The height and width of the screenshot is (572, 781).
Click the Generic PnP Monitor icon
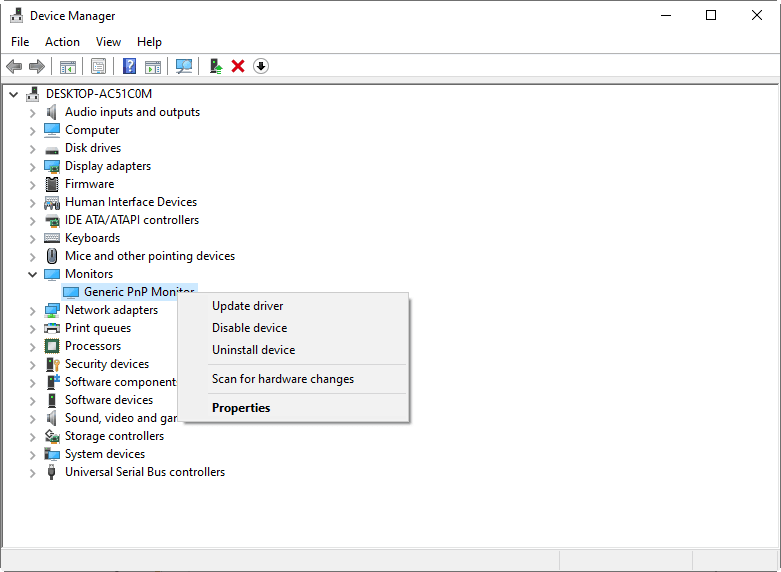click(x=71, y=292)
